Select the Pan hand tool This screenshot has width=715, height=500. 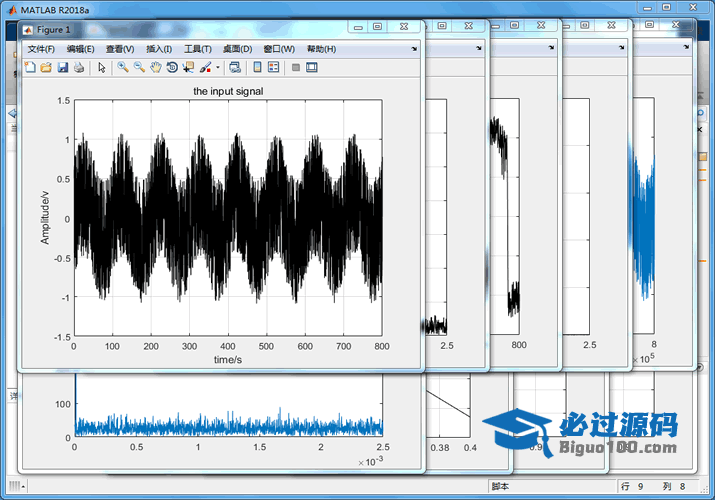click(156, 67)
